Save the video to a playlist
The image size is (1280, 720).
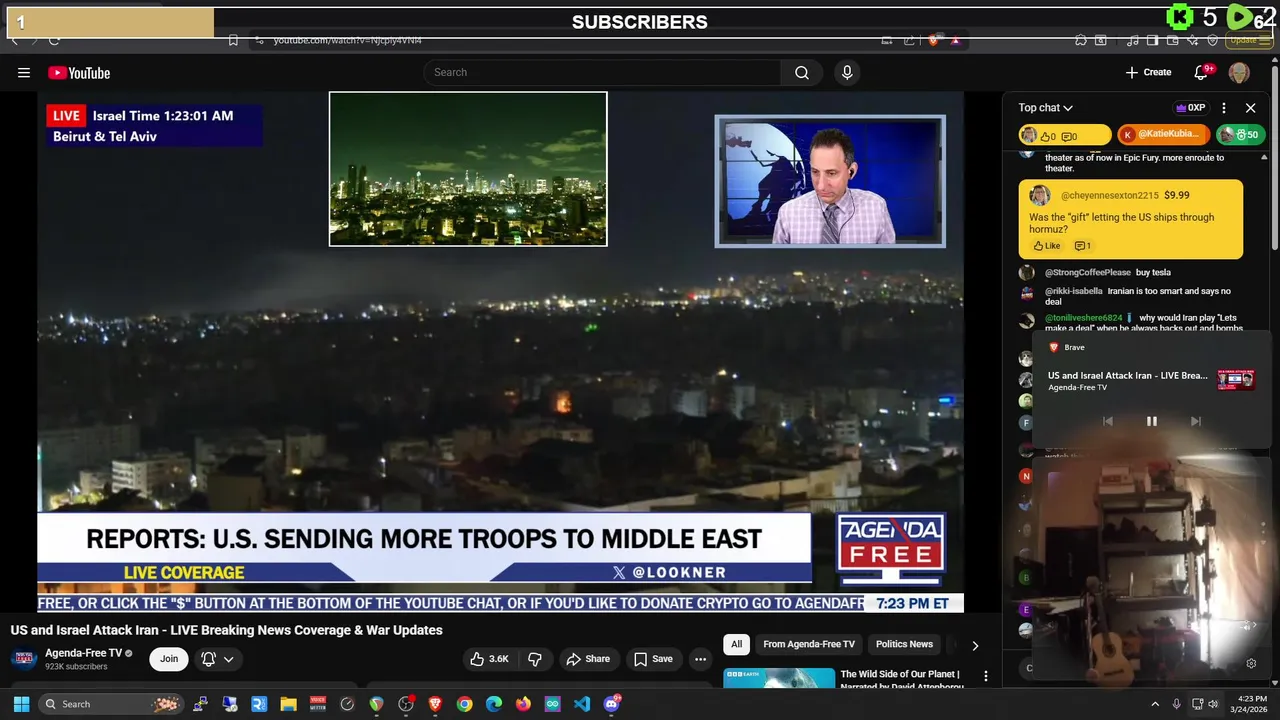coord(652,659)
